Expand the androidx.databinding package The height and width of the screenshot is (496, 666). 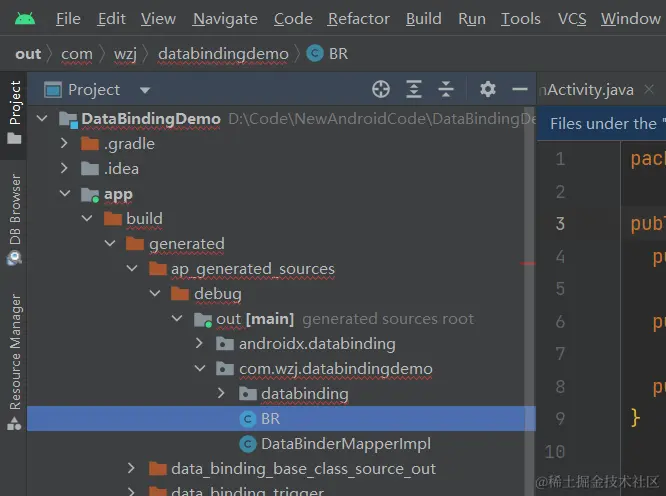pyautogui.click(x=199, y=343)
